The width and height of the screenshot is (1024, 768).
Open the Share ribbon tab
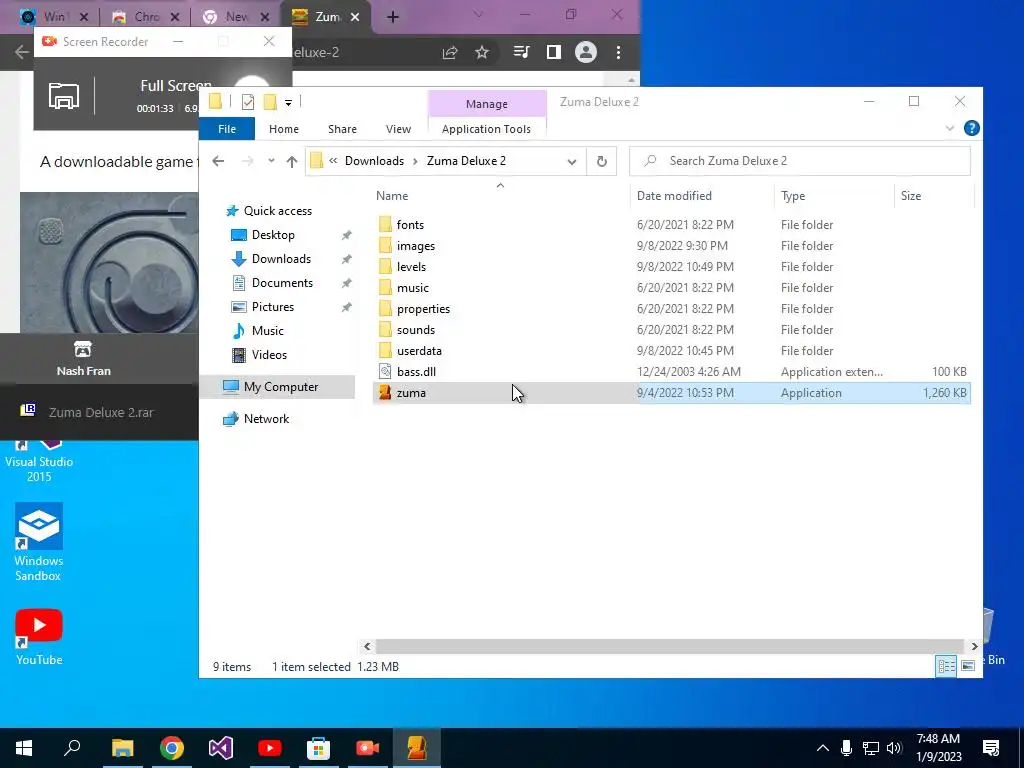pyautogui.click(x=342, y=129)
